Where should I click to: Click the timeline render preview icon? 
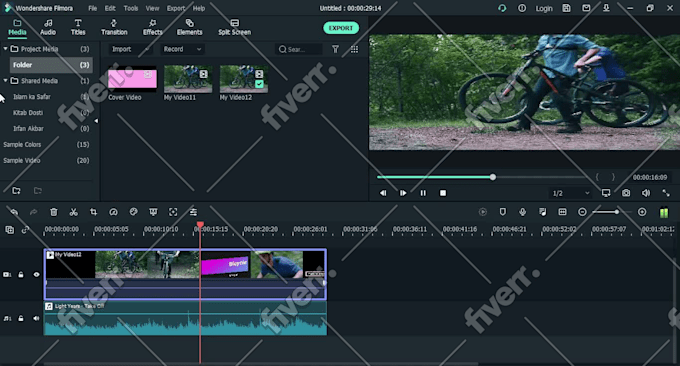(483, 212)
